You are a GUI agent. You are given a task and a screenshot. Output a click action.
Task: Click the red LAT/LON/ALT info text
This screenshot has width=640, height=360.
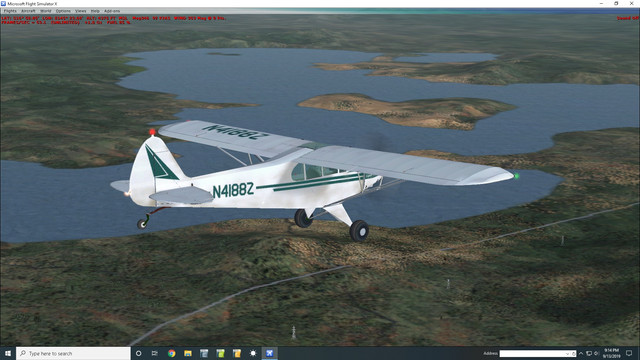point(113,18)
